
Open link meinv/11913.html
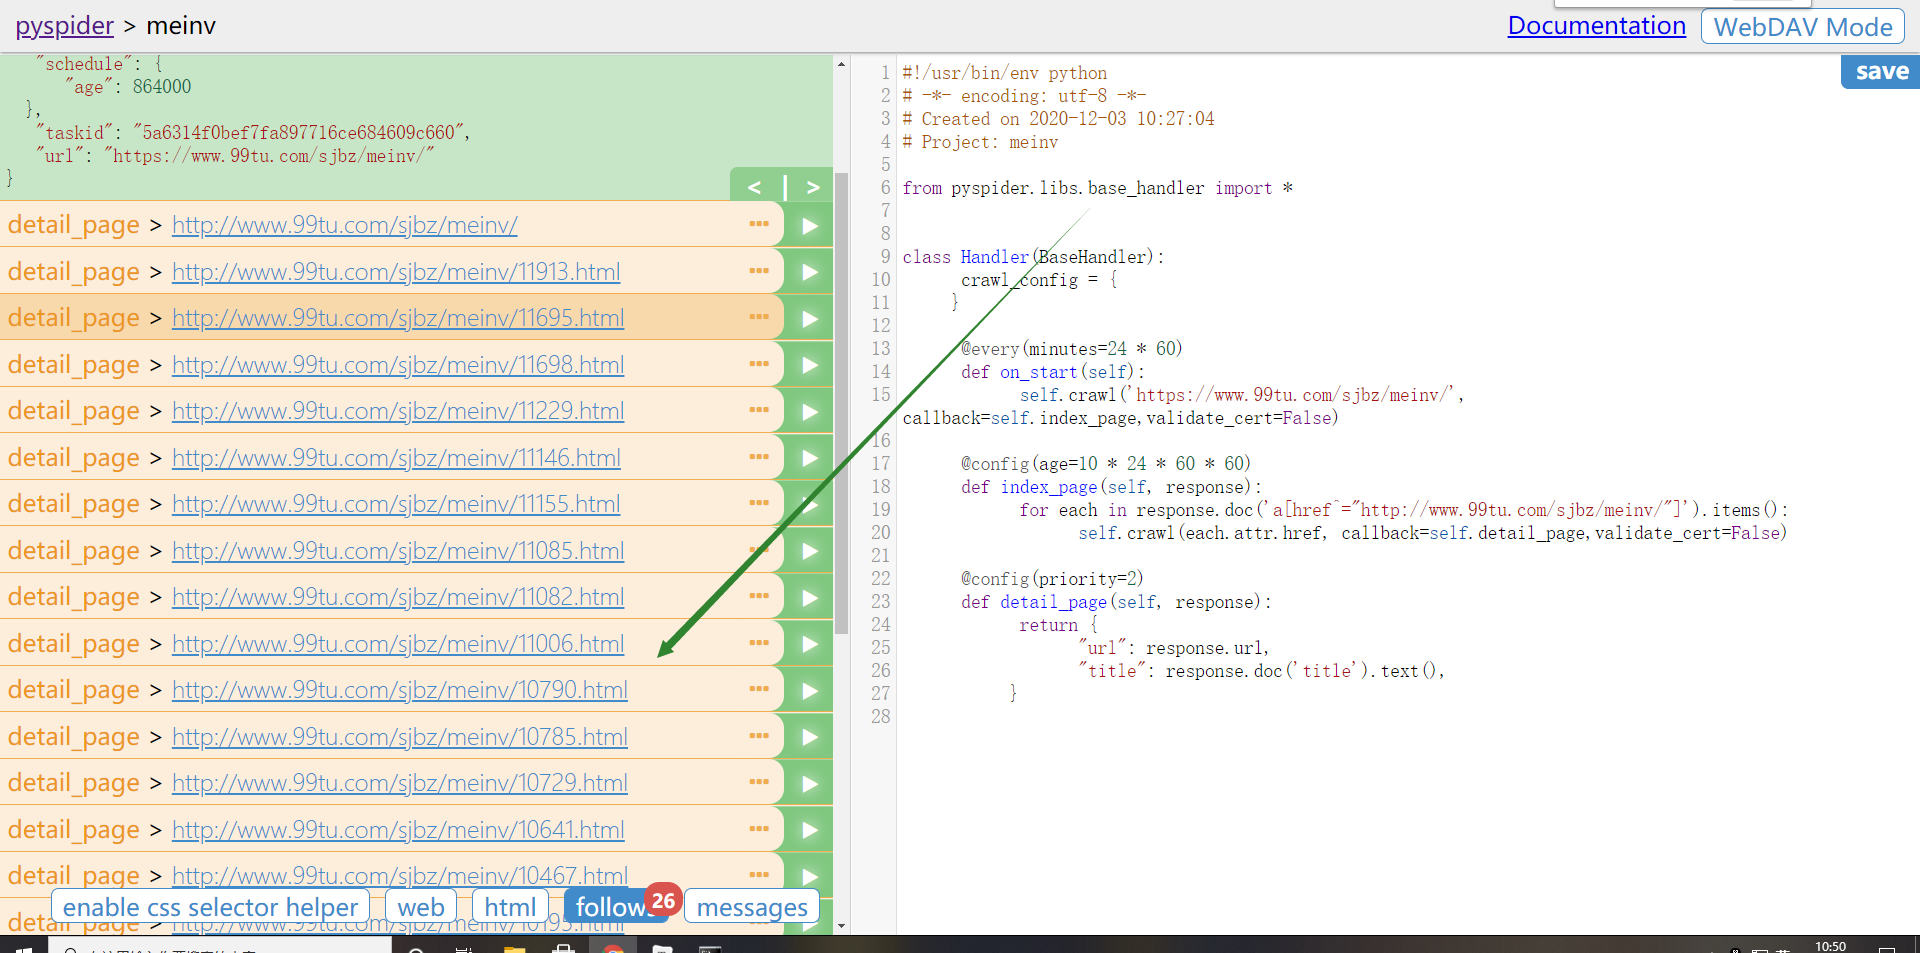[396, 272]
